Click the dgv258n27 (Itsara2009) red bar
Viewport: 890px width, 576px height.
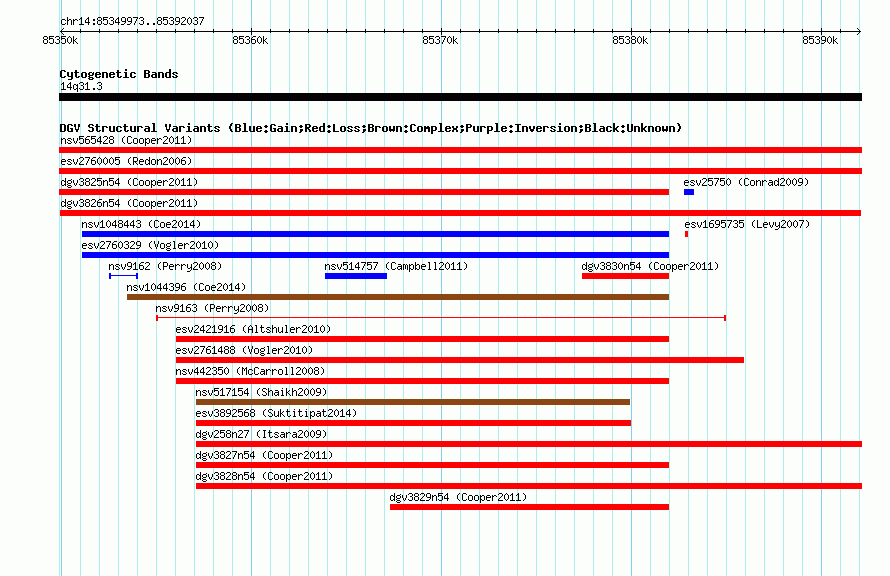(529, 444)
